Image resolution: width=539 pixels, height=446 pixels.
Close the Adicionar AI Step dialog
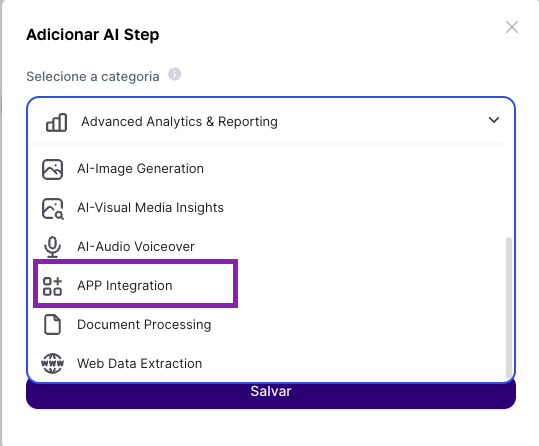pyautogui.click(x=512, y=27)
